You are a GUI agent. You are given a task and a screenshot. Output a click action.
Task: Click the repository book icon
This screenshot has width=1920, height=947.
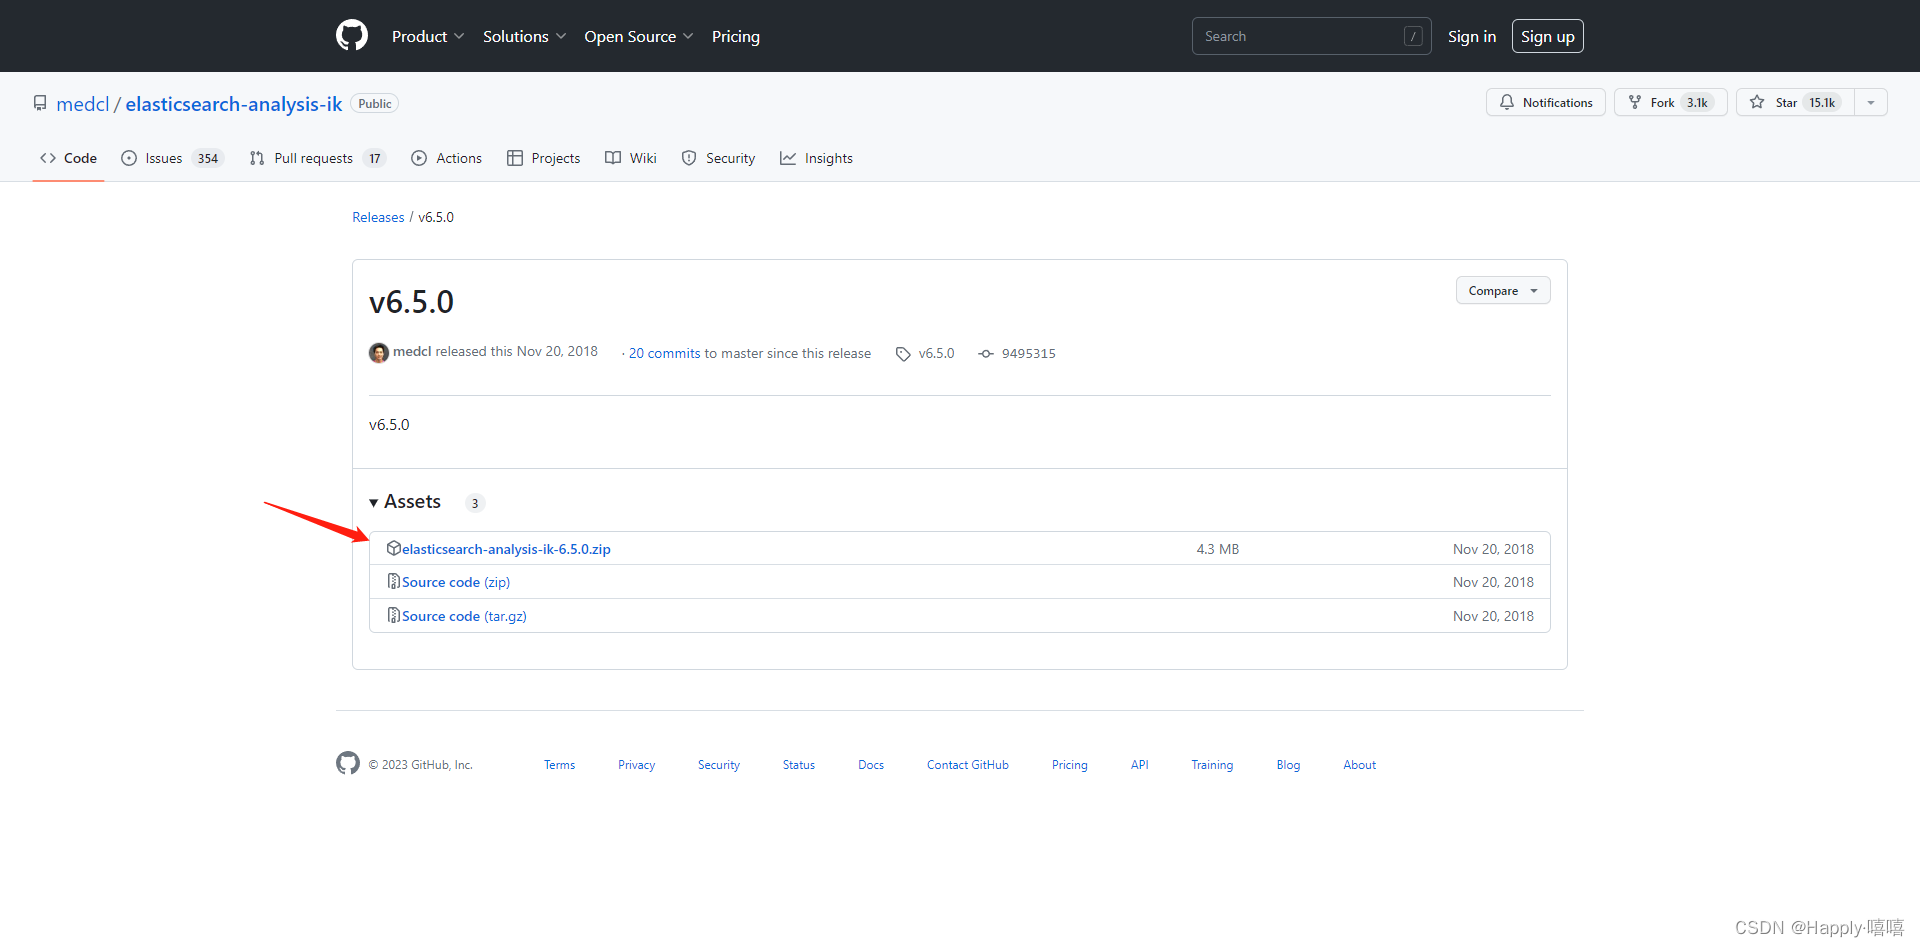click(x=40, y=103)
